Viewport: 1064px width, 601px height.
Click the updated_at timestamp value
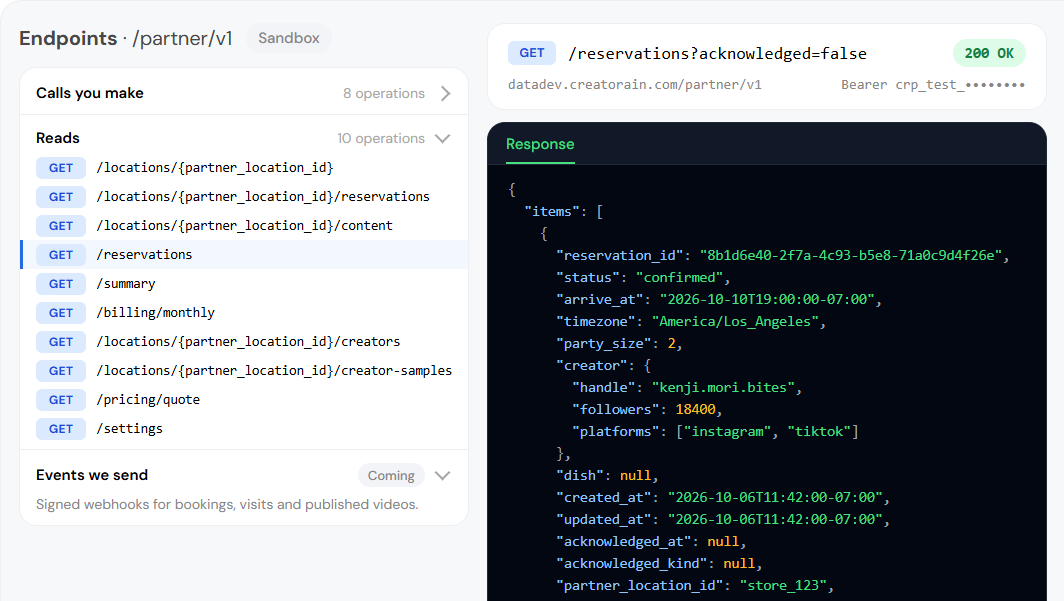775,520
